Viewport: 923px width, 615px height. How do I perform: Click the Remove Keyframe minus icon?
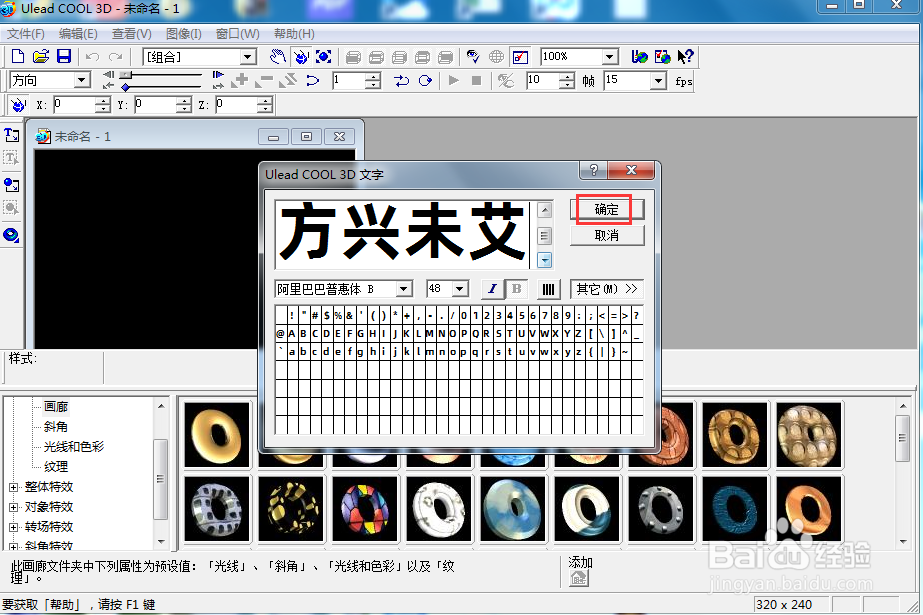(x=264, y=81)
